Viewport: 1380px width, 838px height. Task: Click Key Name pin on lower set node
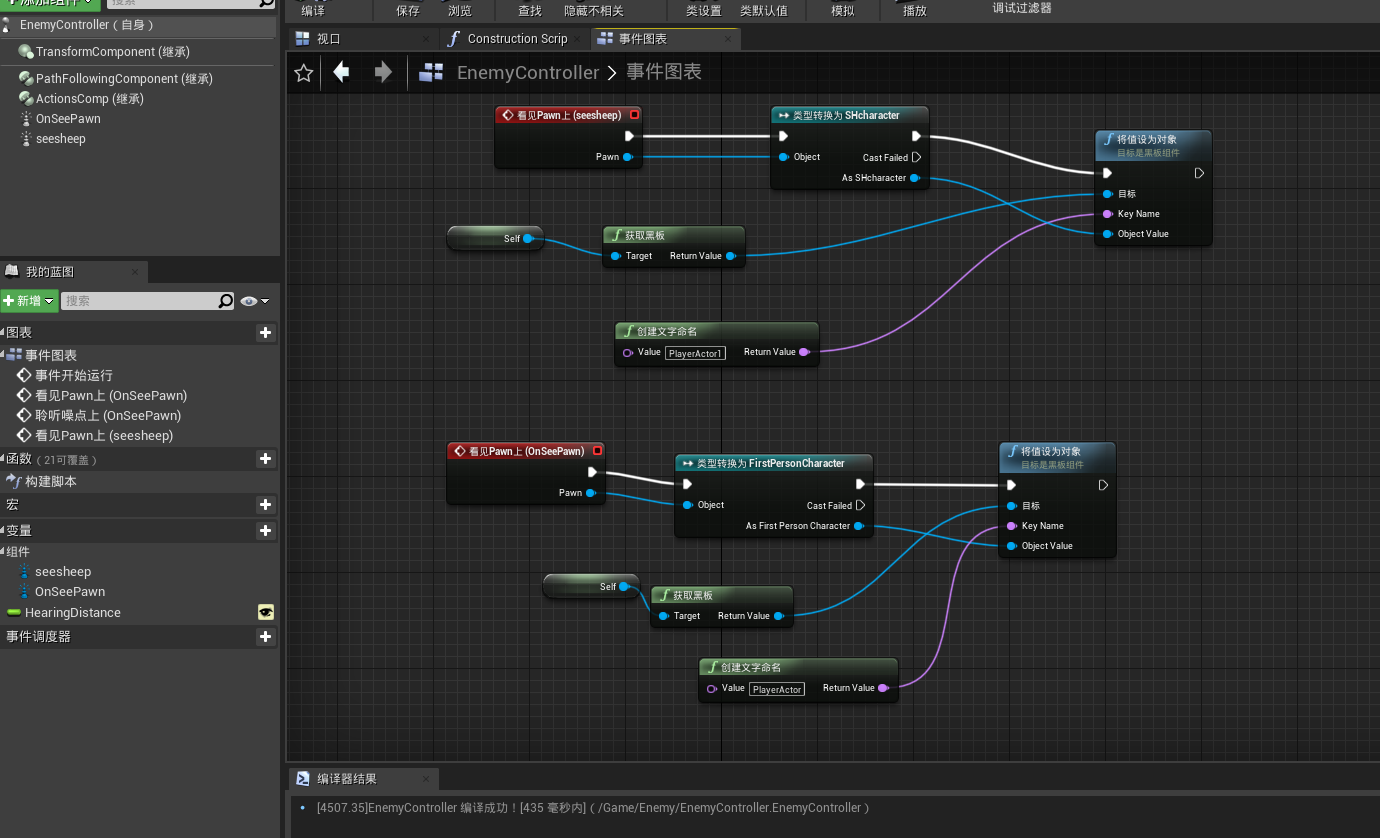(1012, 526)
